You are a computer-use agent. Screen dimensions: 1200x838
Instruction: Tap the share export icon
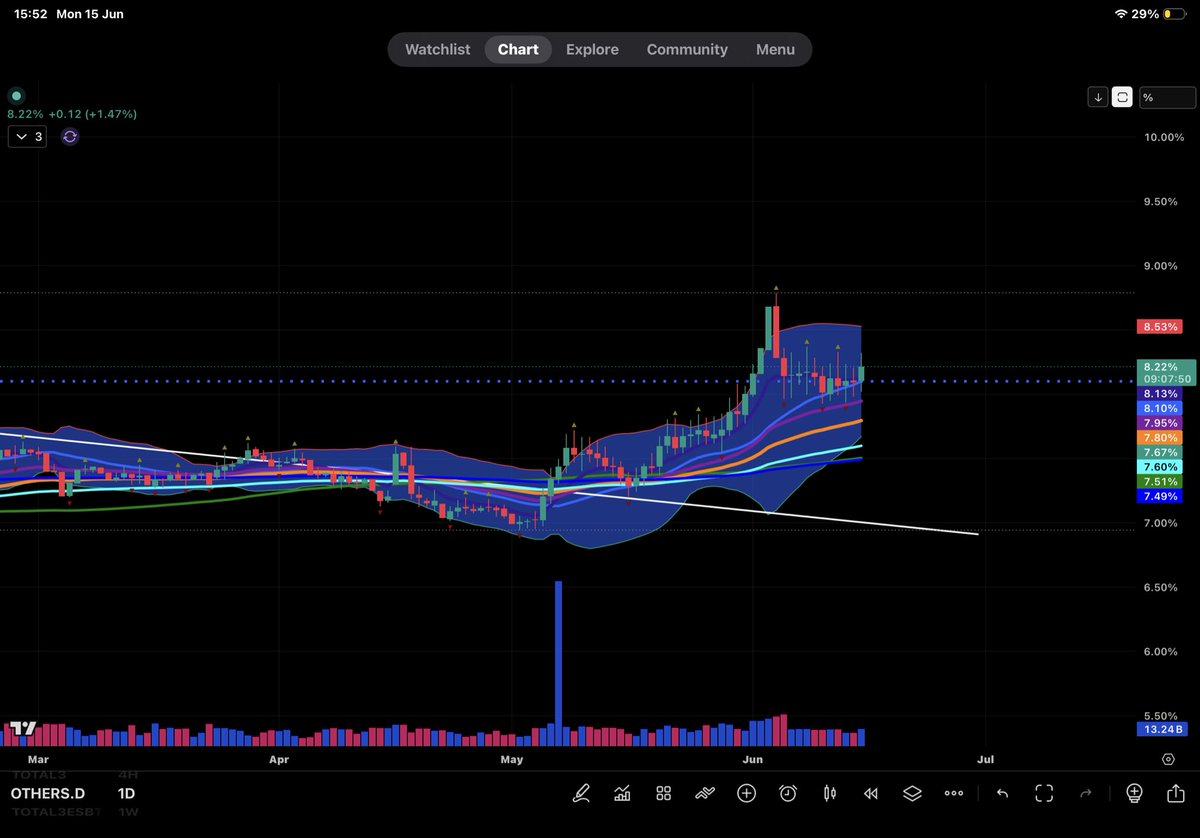[x=1175, y=793]
